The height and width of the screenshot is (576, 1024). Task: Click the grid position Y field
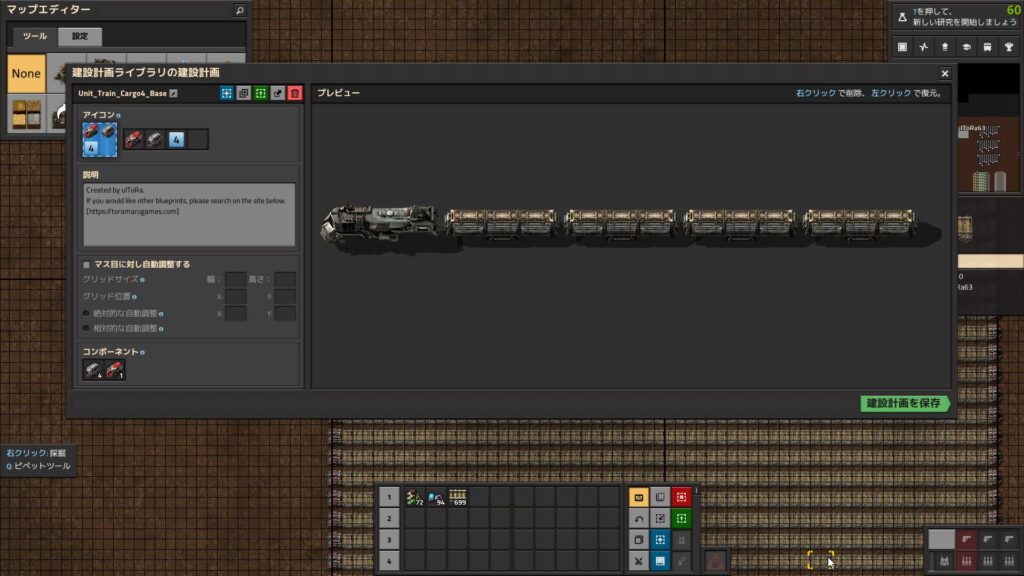(x=285, y=296)
